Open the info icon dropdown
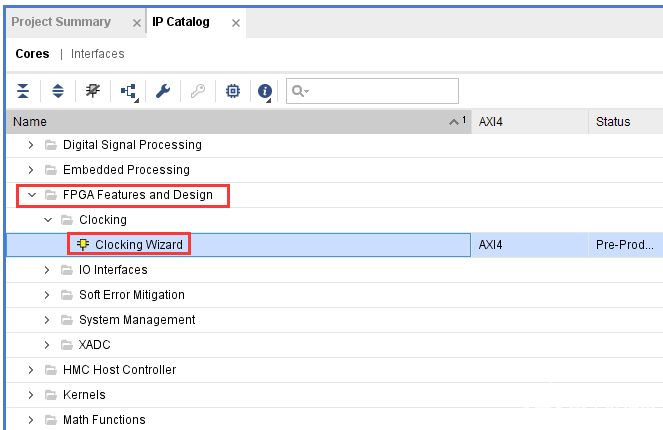The height and width of the screenshot is (430, 663). [x=265, y=91]
